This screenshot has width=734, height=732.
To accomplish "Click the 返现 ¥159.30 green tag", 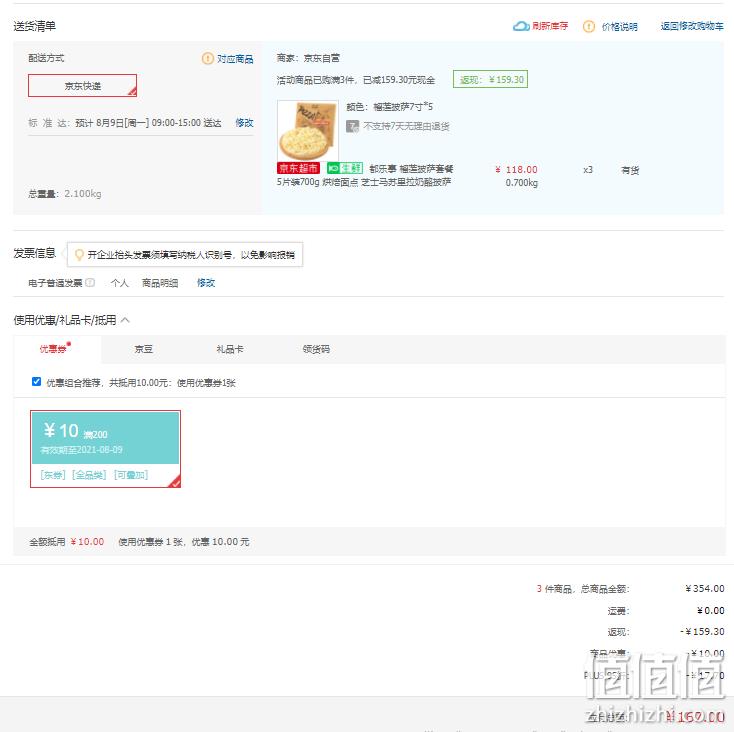I will (490, 80).
